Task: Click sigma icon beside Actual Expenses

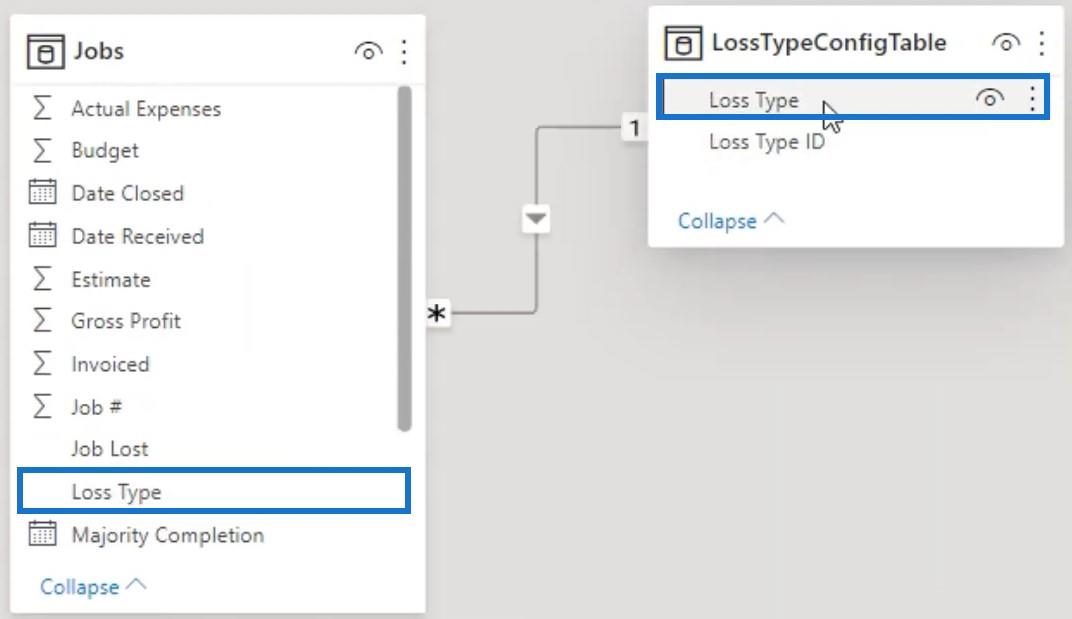Action: (x=42, y=108)
